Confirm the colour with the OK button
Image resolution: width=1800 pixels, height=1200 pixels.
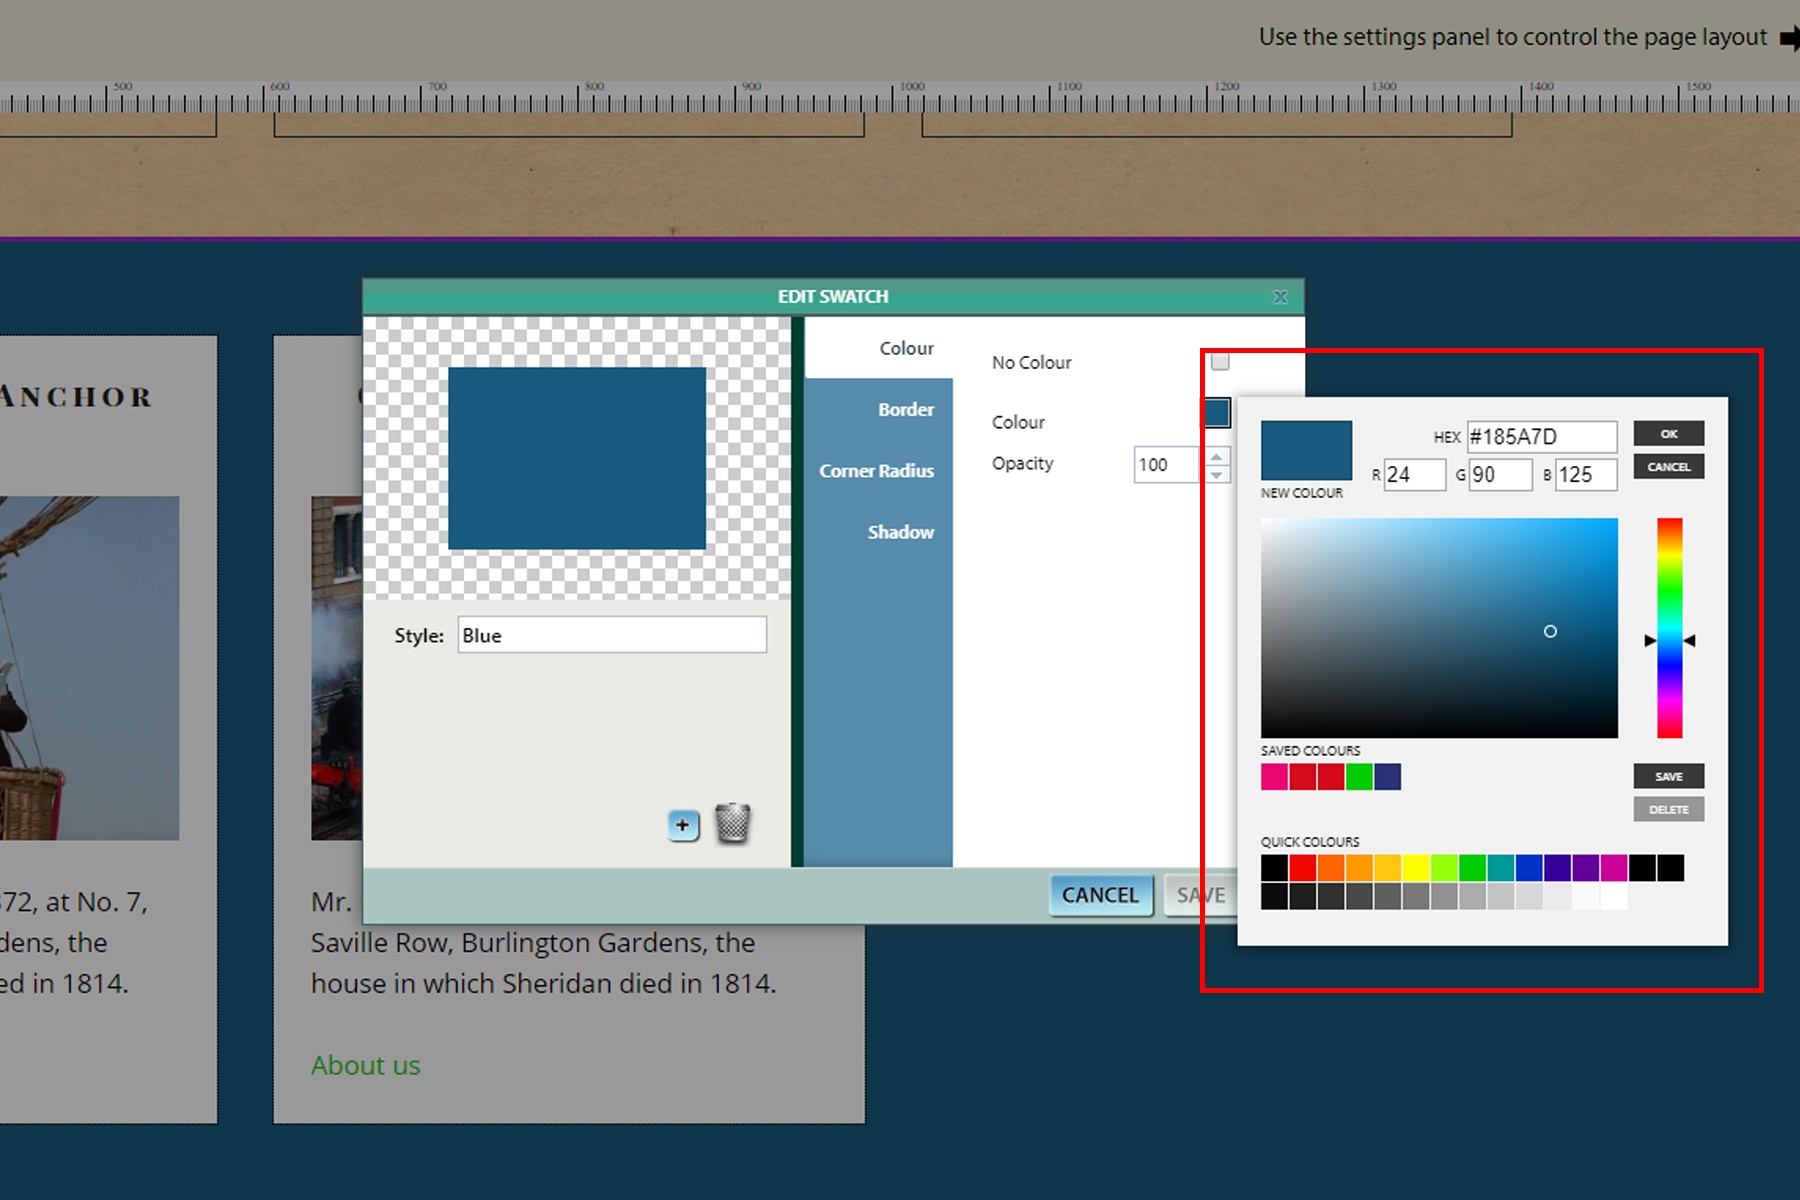click(x=1668, y=433)
